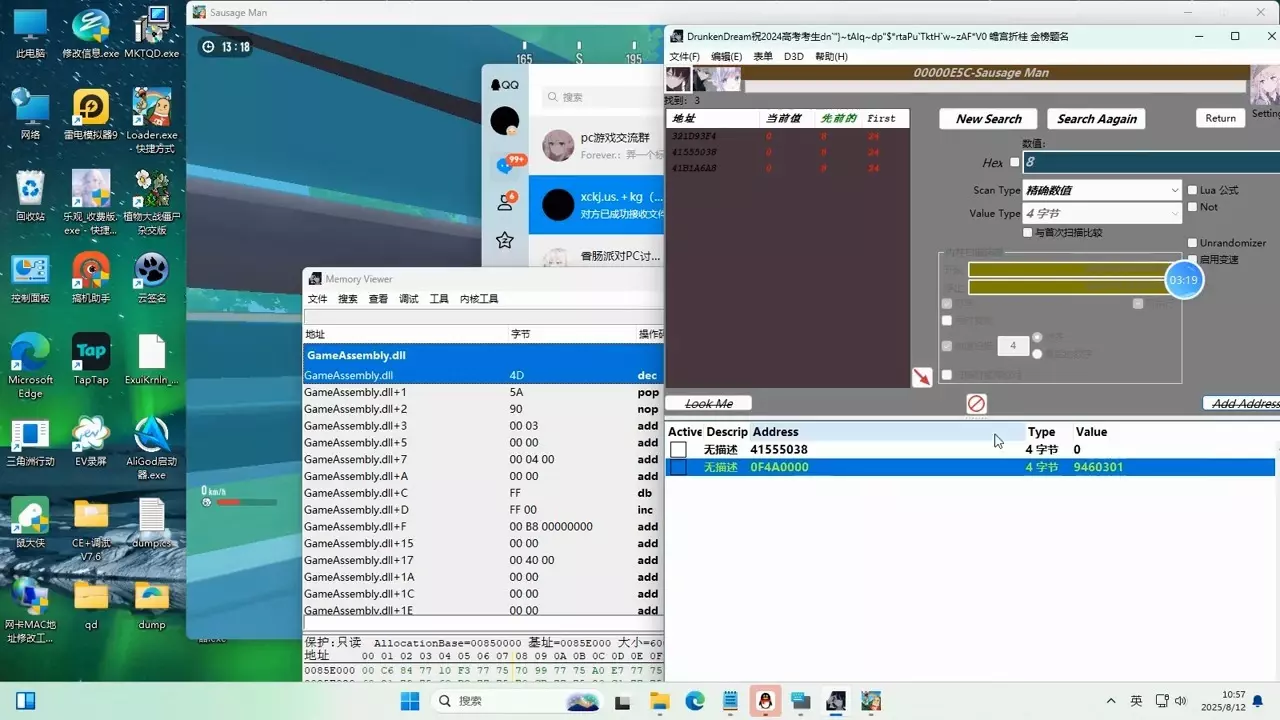Enable the Lua 公式 checkbox

click(1192, 190)
